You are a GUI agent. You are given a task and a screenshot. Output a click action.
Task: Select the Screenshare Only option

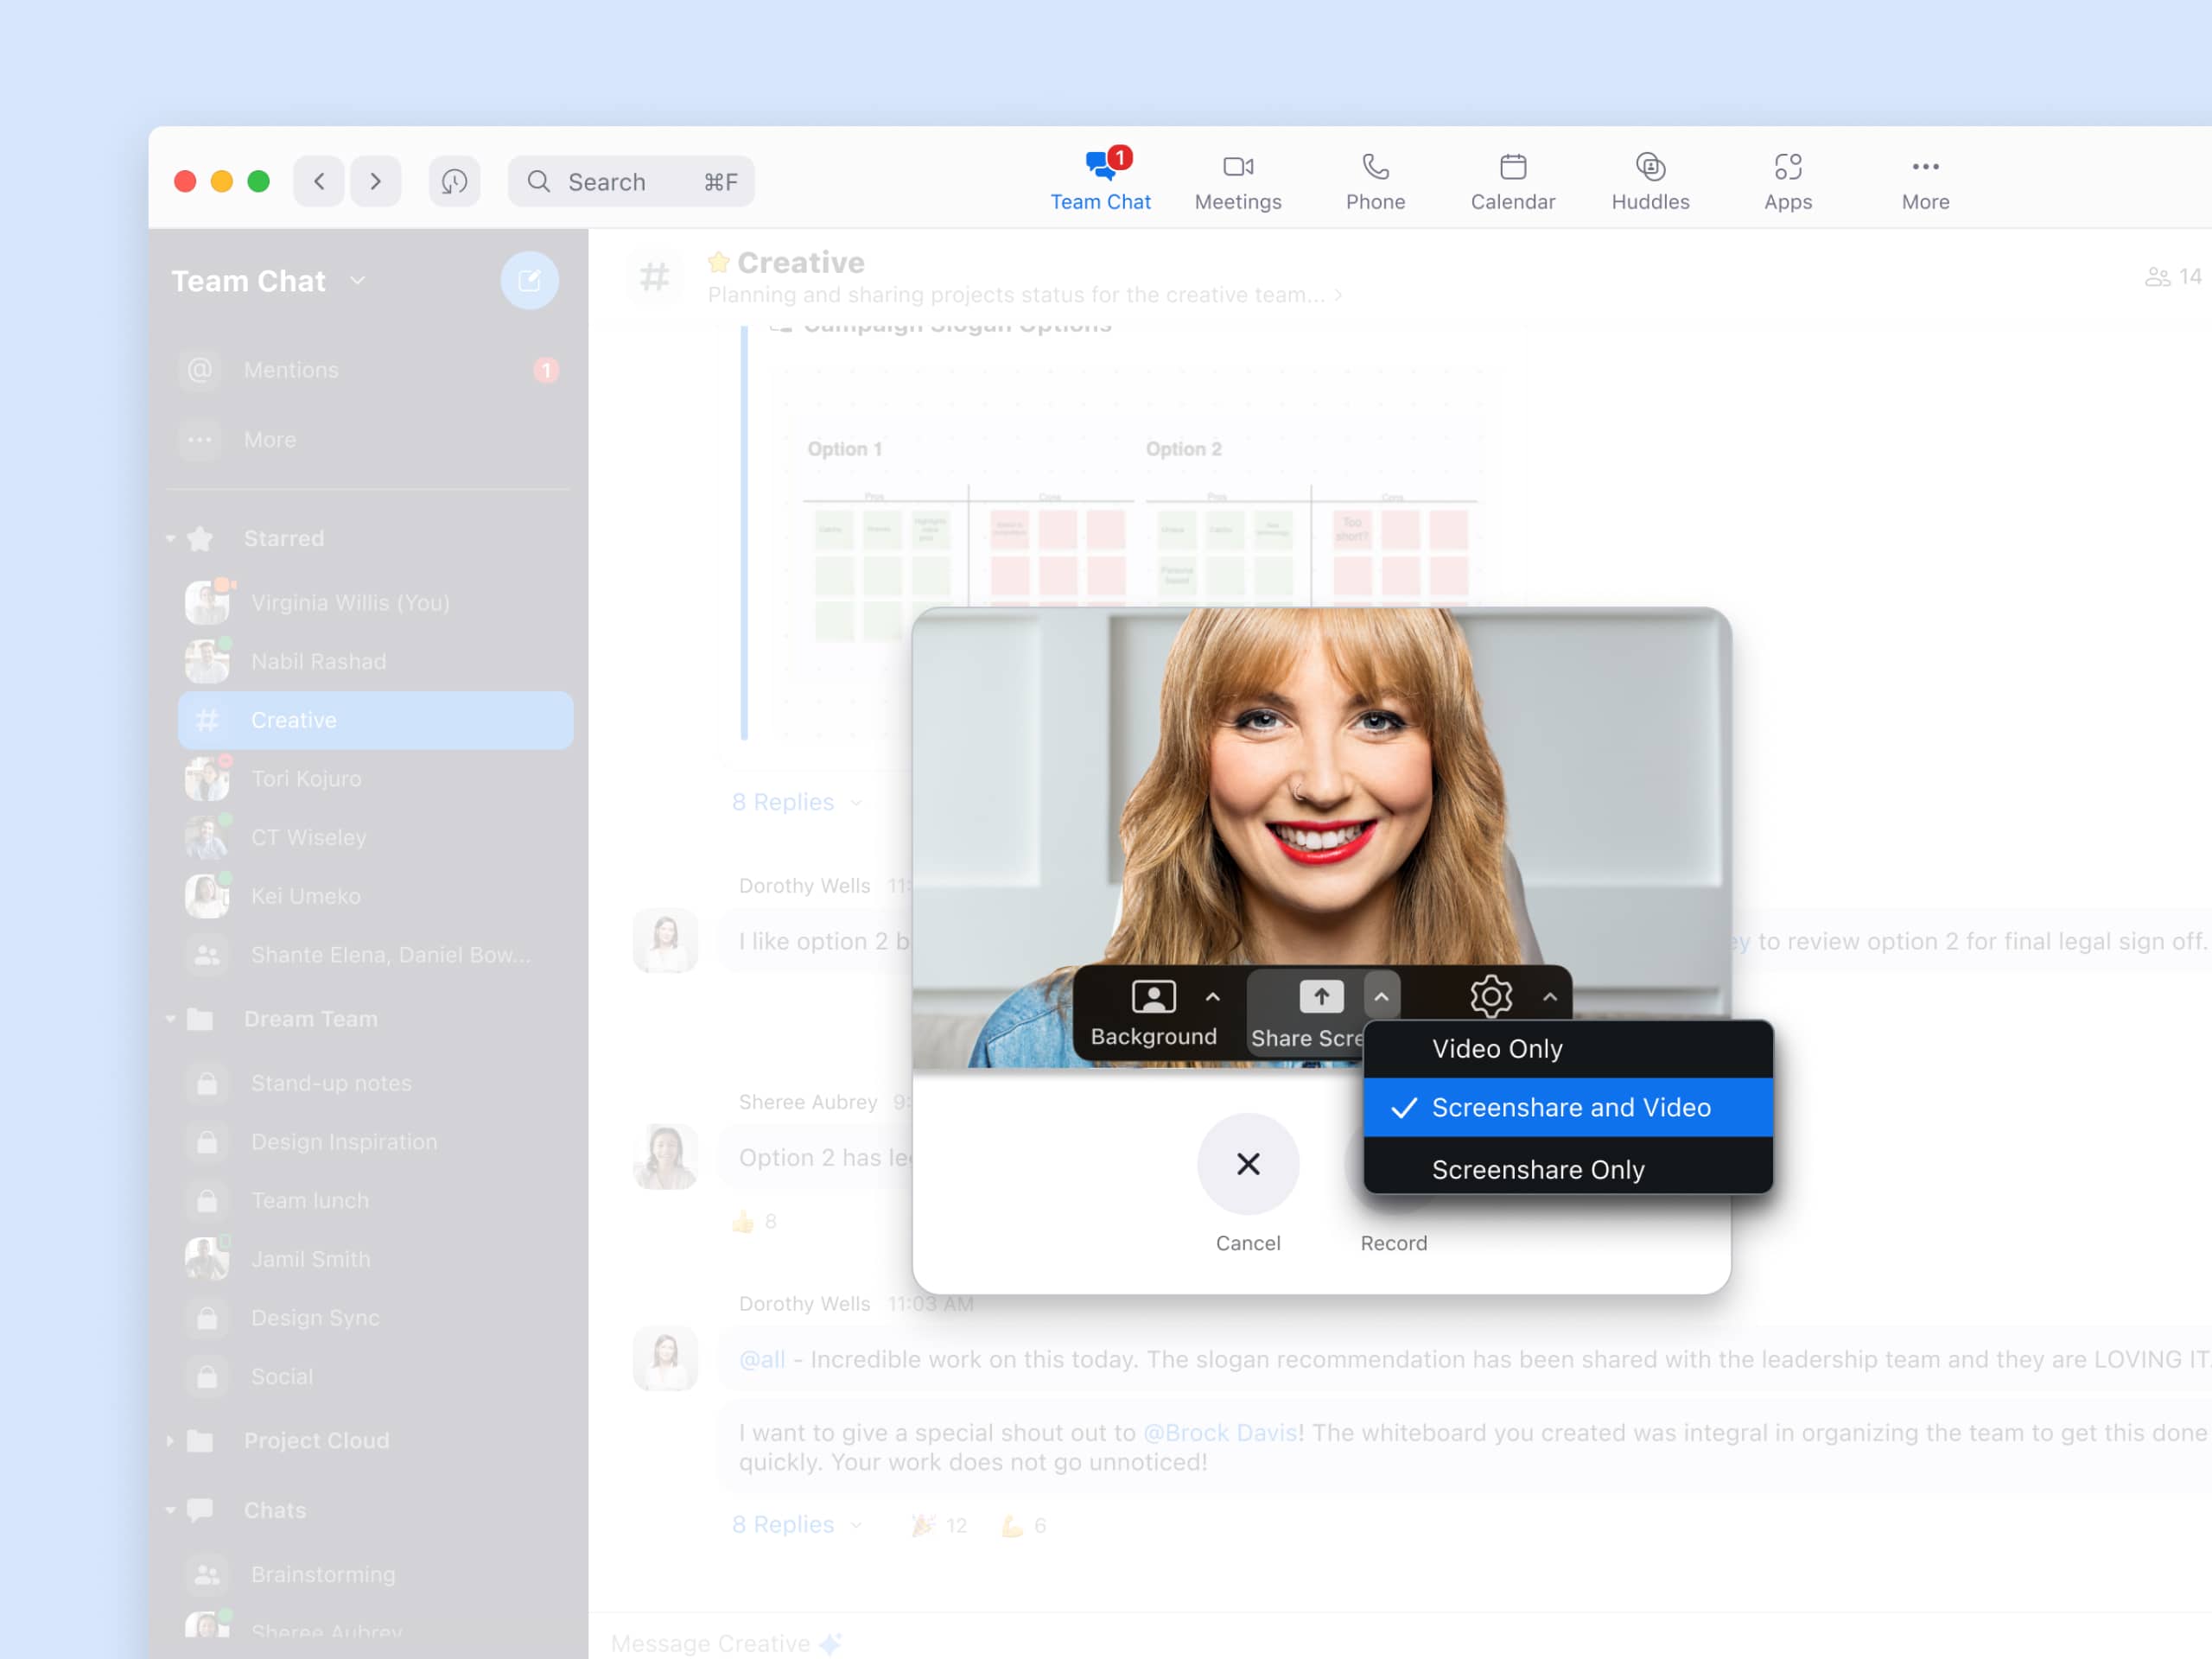1538,1169
